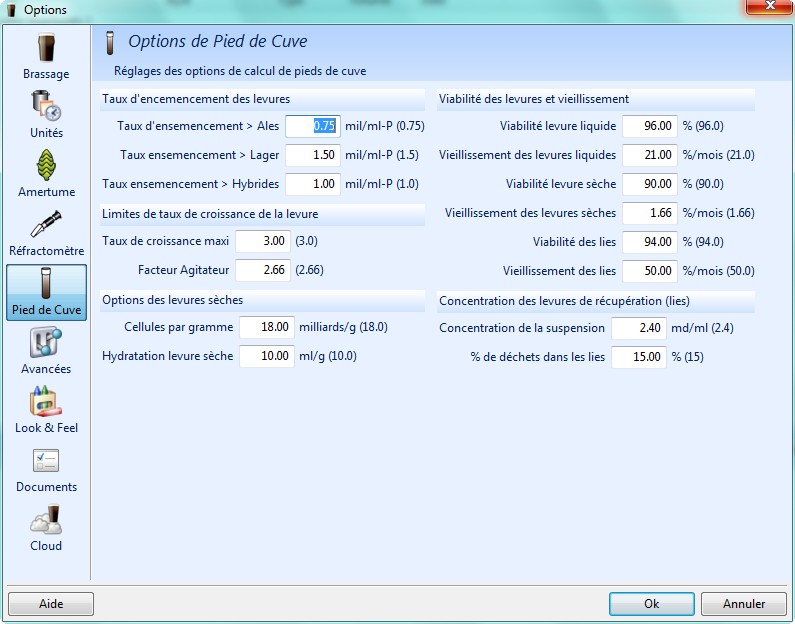The width and height of the screenshot is (795, 624).
Task: Select the Look & Feel icon
Action: point(46,402)
